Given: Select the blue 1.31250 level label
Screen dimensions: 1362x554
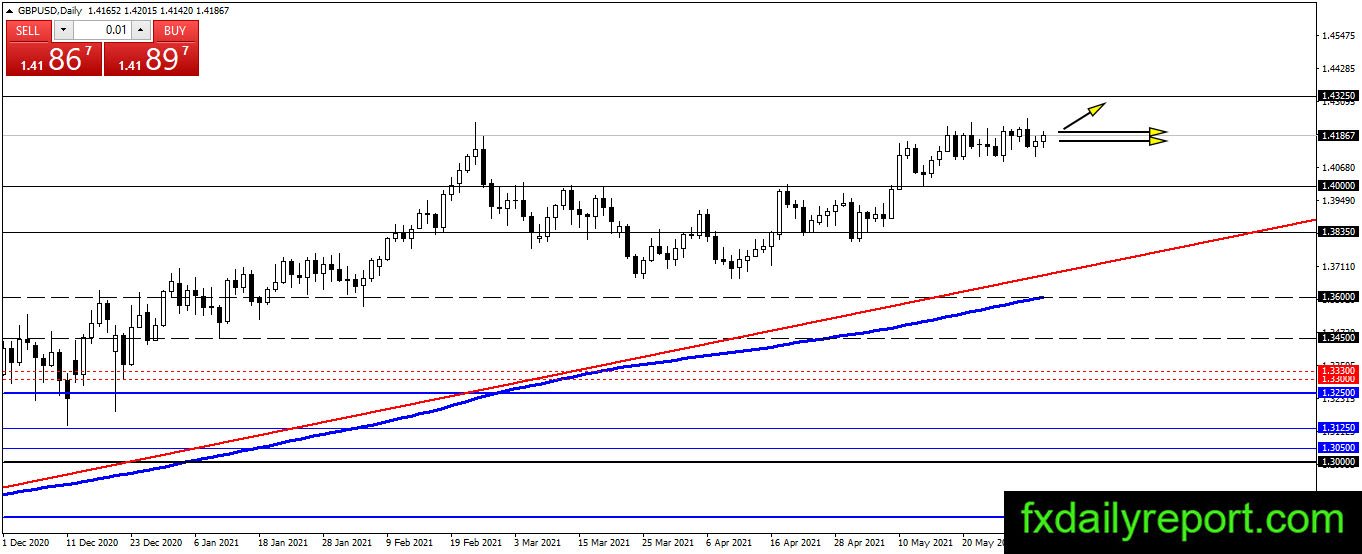Looking at the screenshot, I should click(1338, 428).
